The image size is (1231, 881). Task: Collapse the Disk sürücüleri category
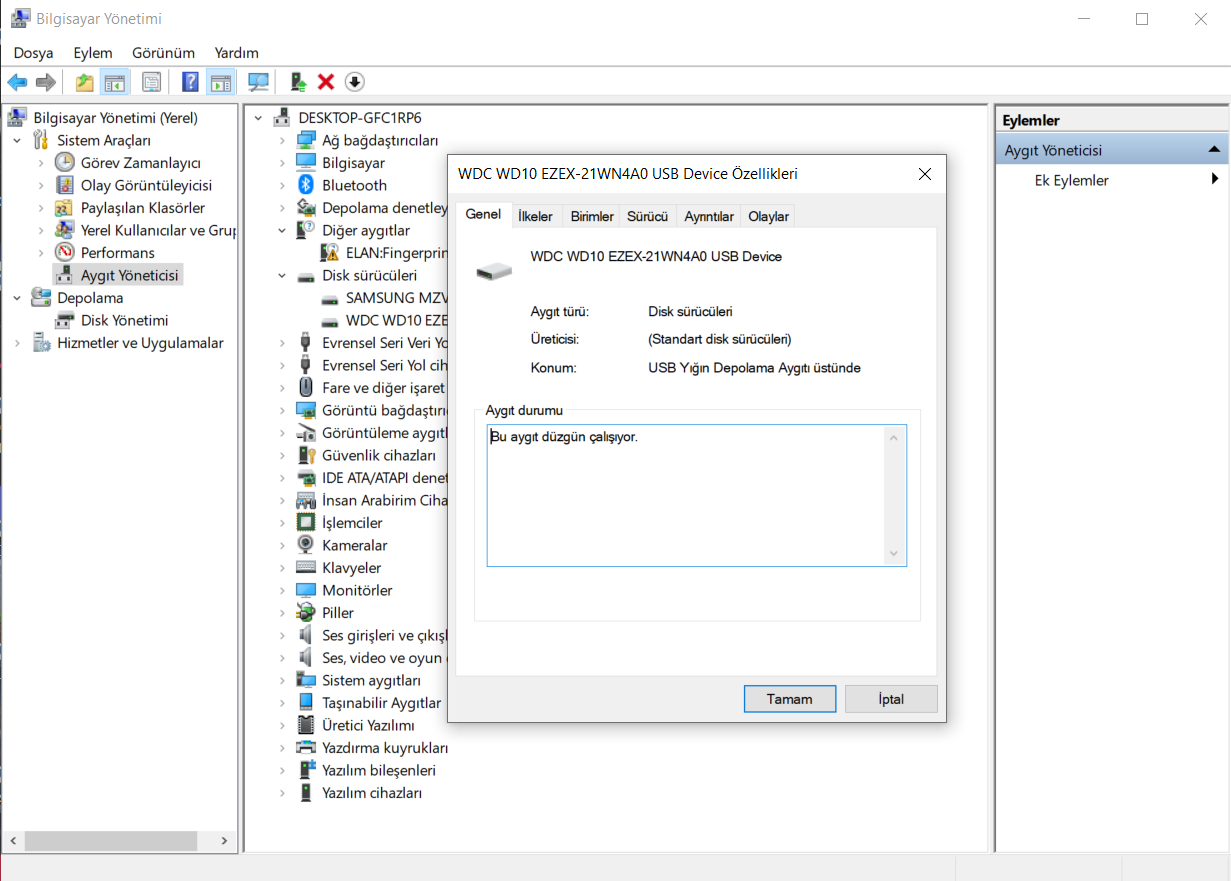[282, 275]
